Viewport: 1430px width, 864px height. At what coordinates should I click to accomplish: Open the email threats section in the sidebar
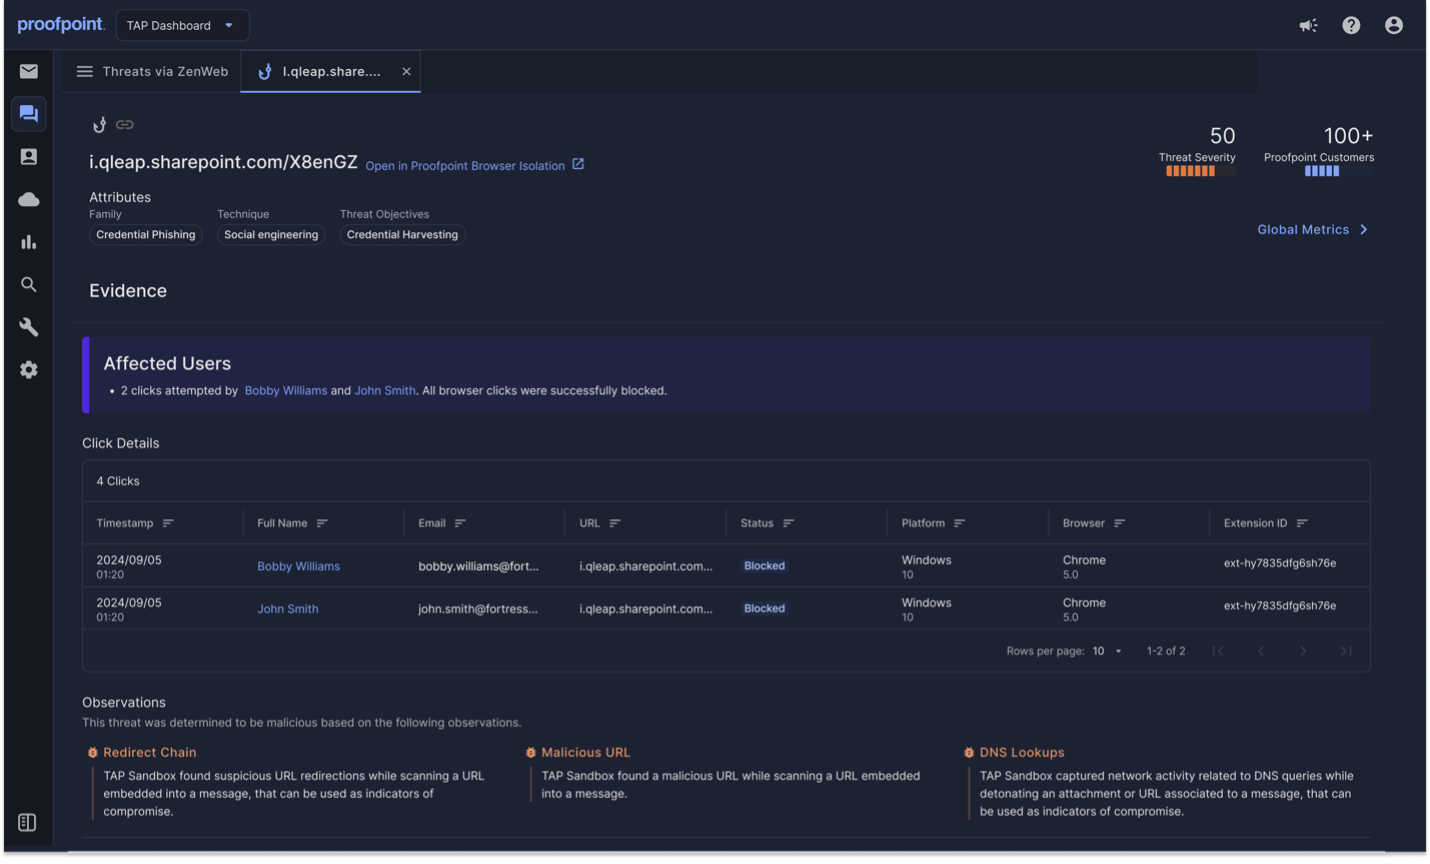[28, 71]
